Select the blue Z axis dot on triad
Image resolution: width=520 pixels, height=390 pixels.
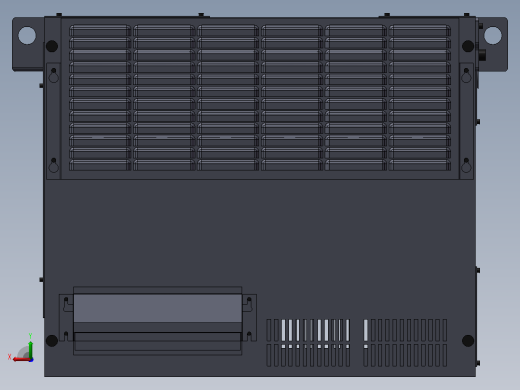[31, 360]
